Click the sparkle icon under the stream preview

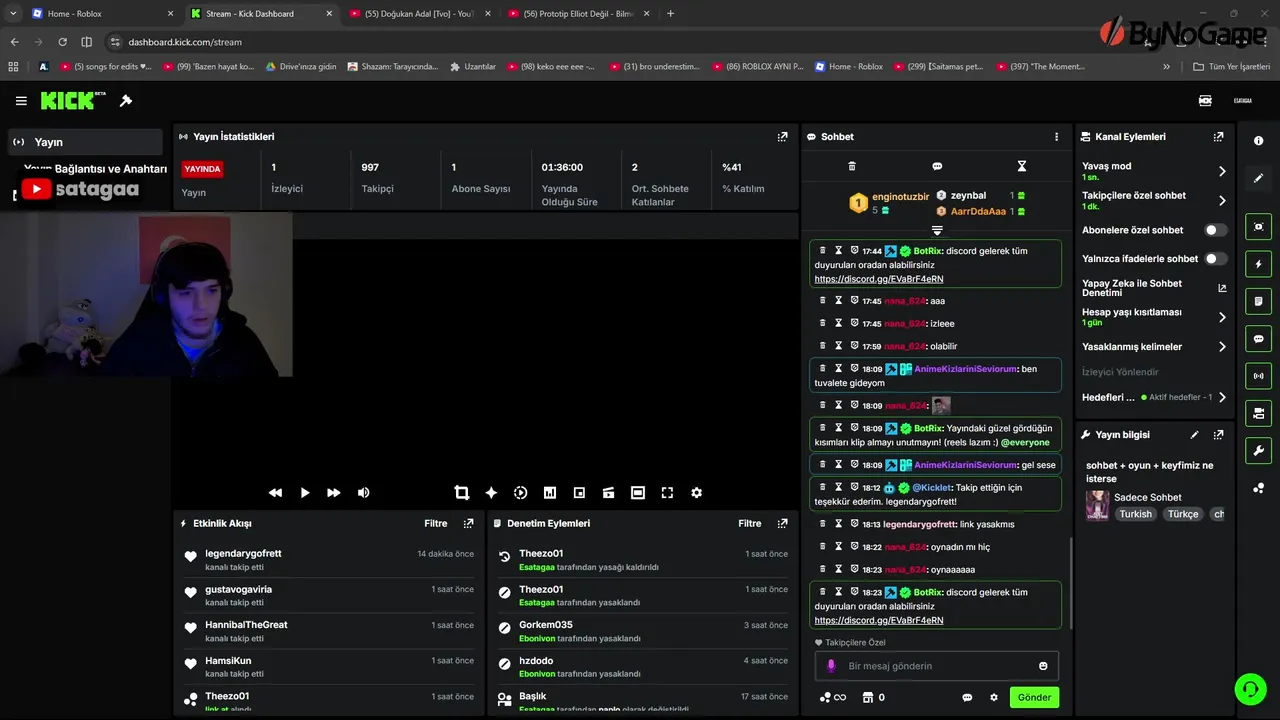[x=491, y=493]
